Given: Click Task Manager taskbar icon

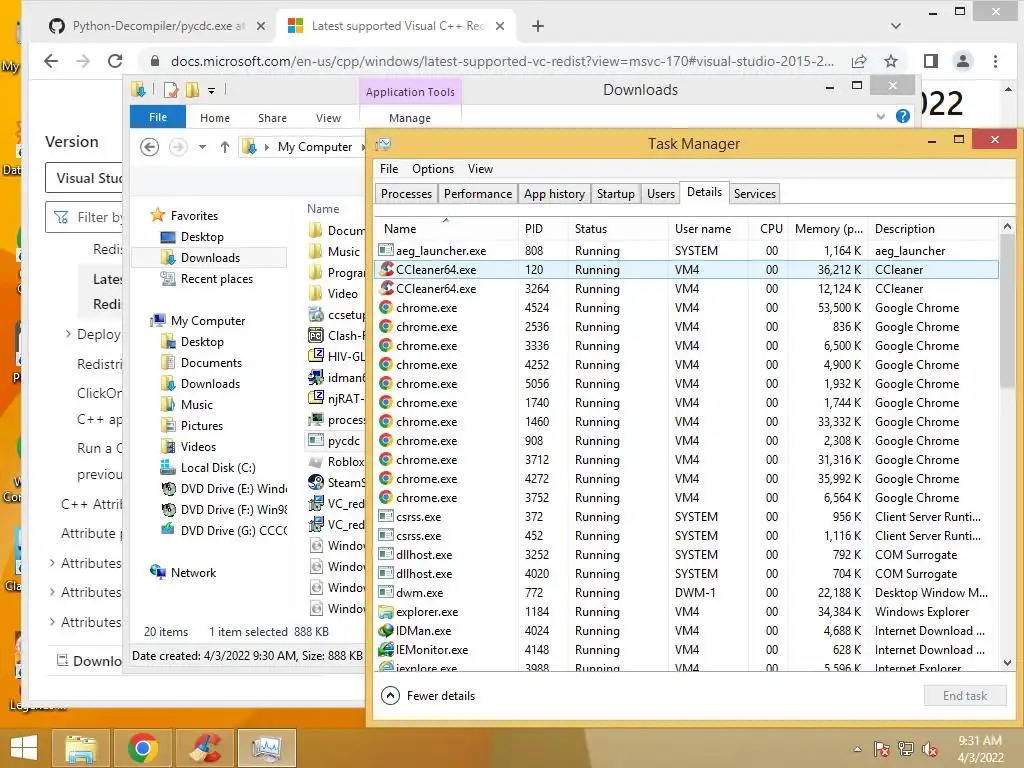Looking at the screenshot, I should tap(266, 748).
